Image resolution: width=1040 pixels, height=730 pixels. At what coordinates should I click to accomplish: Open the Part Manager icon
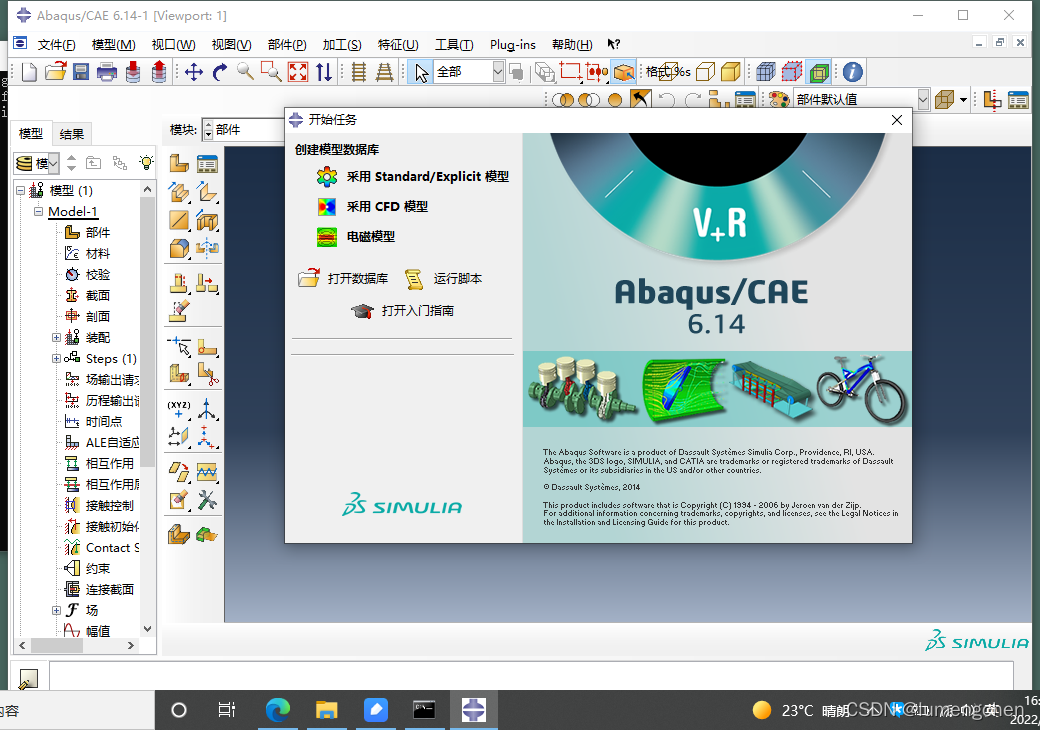[x=207, y=164]
